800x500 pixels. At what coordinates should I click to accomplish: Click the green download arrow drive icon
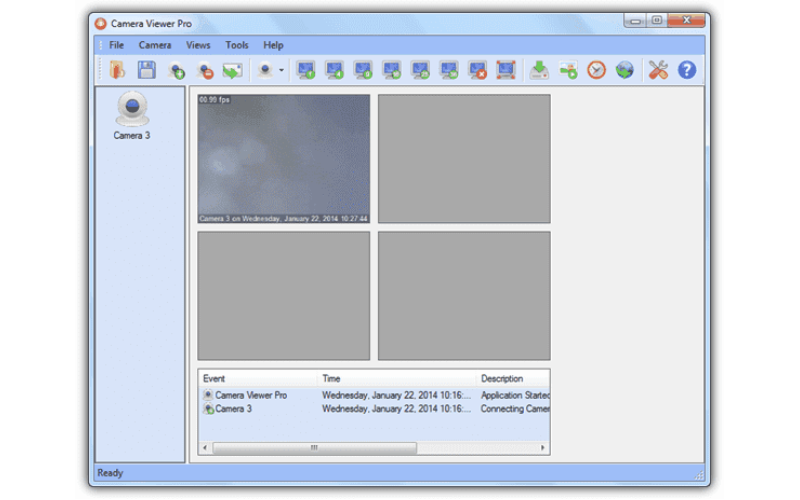539,70
